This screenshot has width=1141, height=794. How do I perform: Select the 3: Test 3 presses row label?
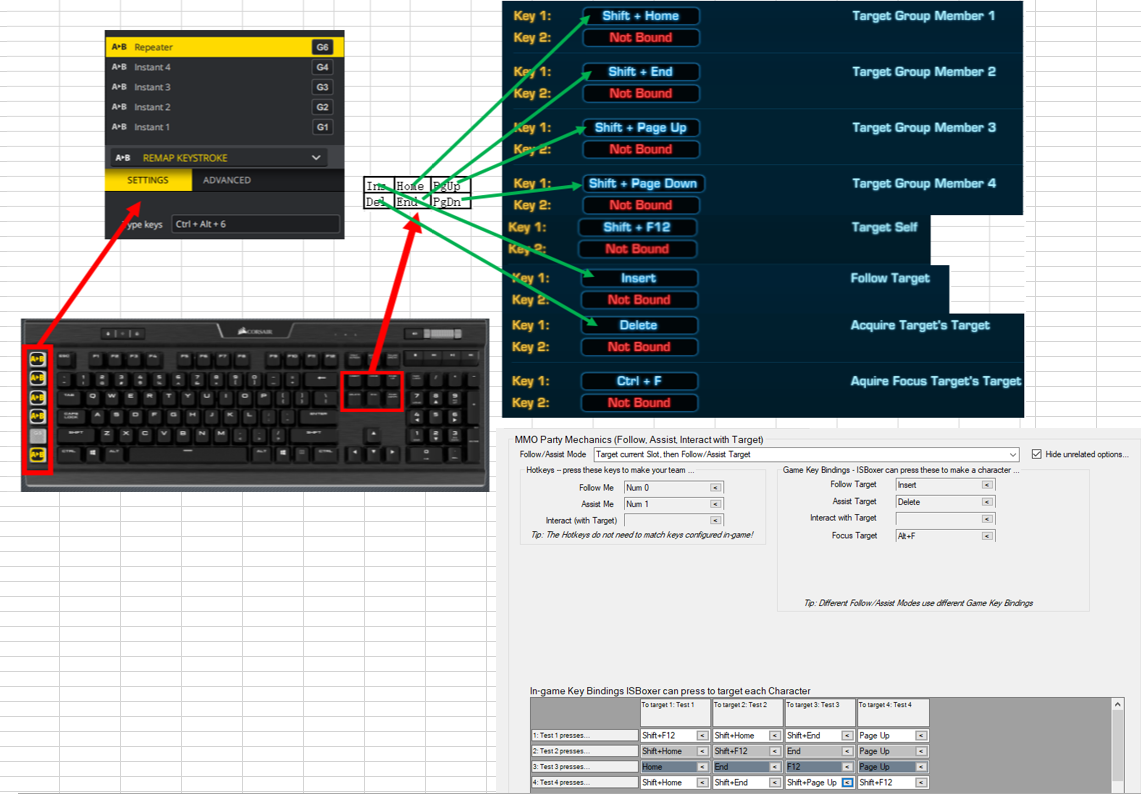tap(585, 767)
